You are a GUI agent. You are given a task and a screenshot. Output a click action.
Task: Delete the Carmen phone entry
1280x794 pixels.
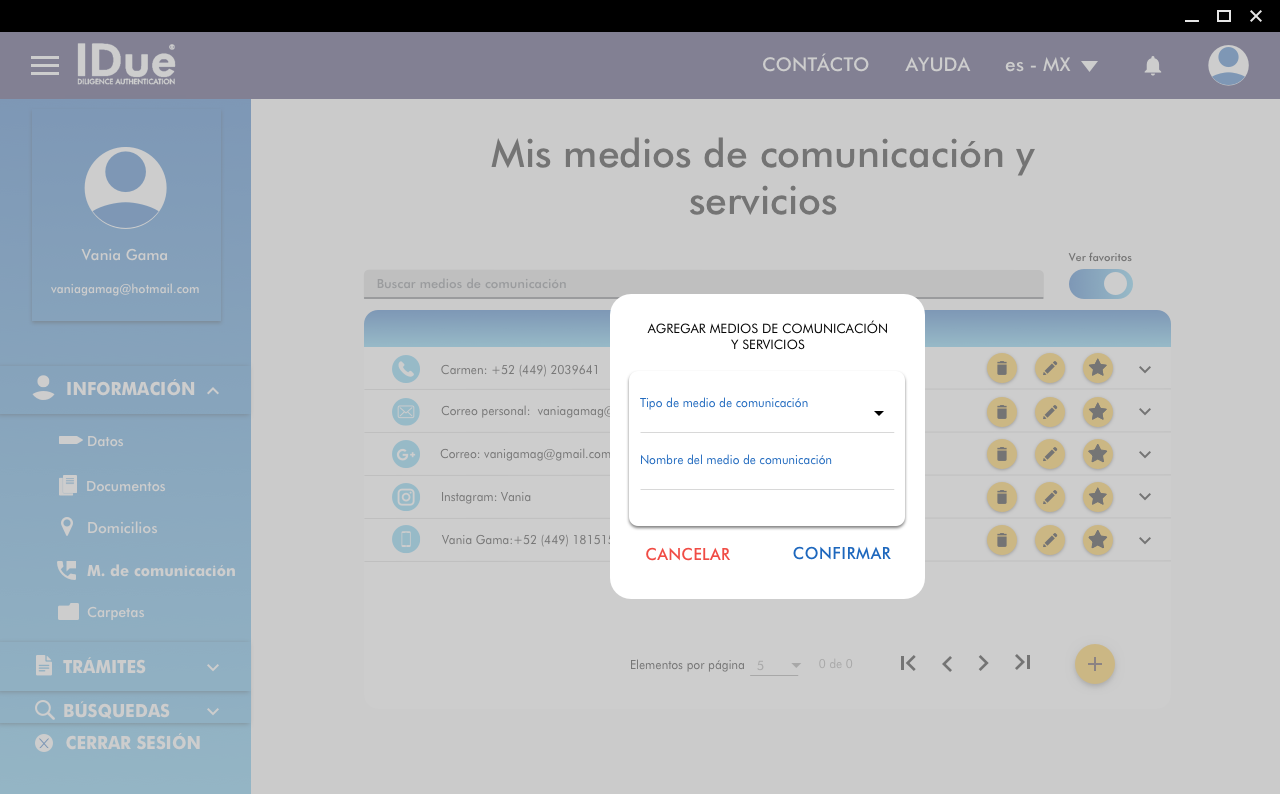1001,369
